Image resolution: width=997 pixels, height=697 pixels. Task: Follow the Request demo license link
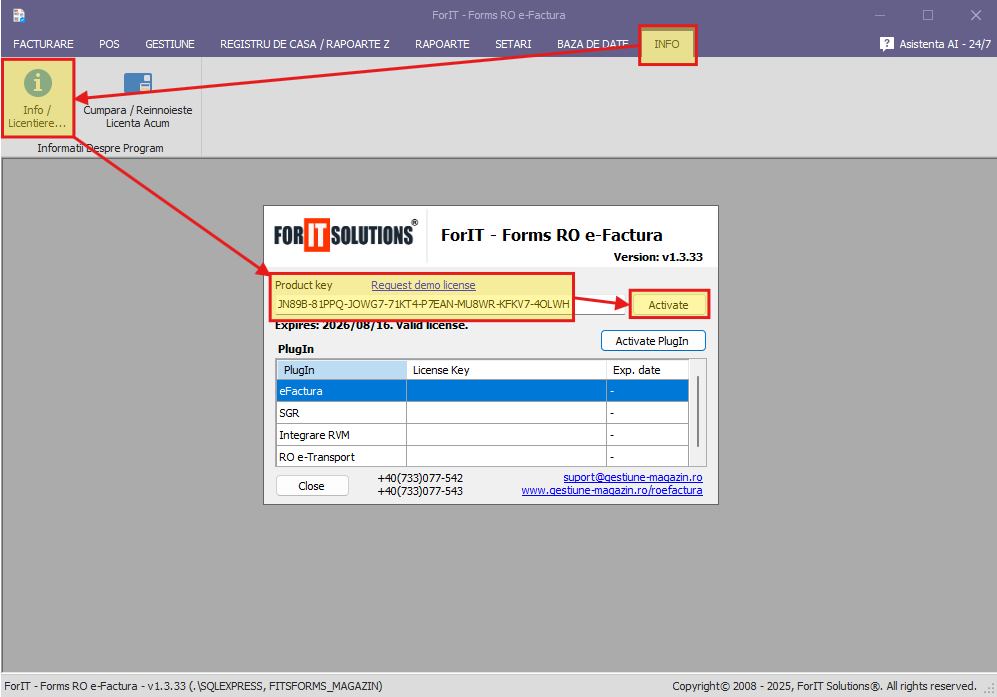tap(423, 285)
